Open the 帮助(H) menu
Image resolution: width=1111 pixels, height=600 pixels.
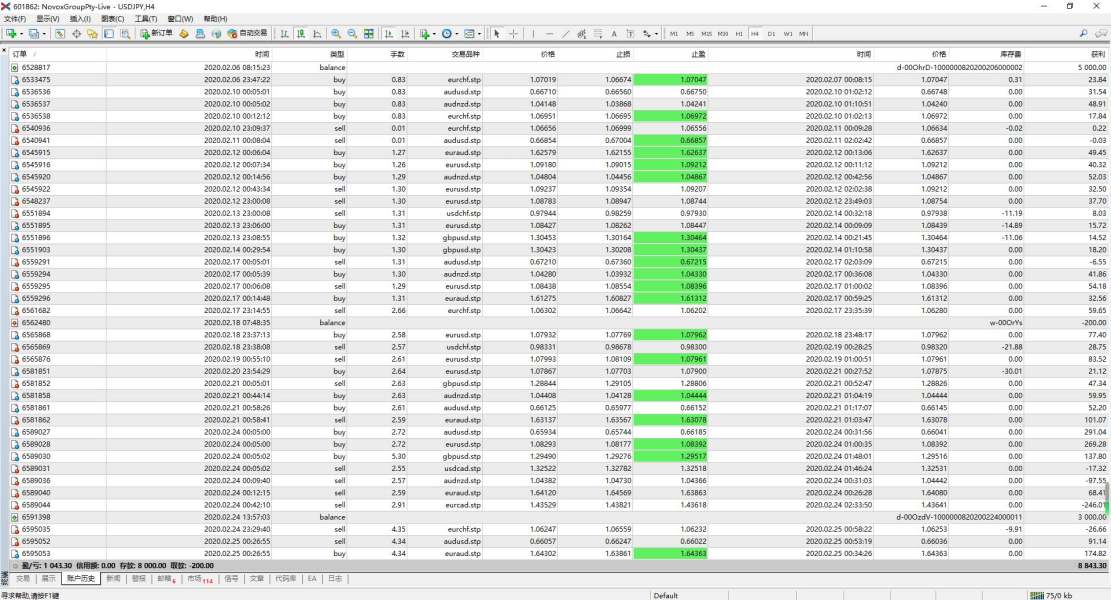215,19
